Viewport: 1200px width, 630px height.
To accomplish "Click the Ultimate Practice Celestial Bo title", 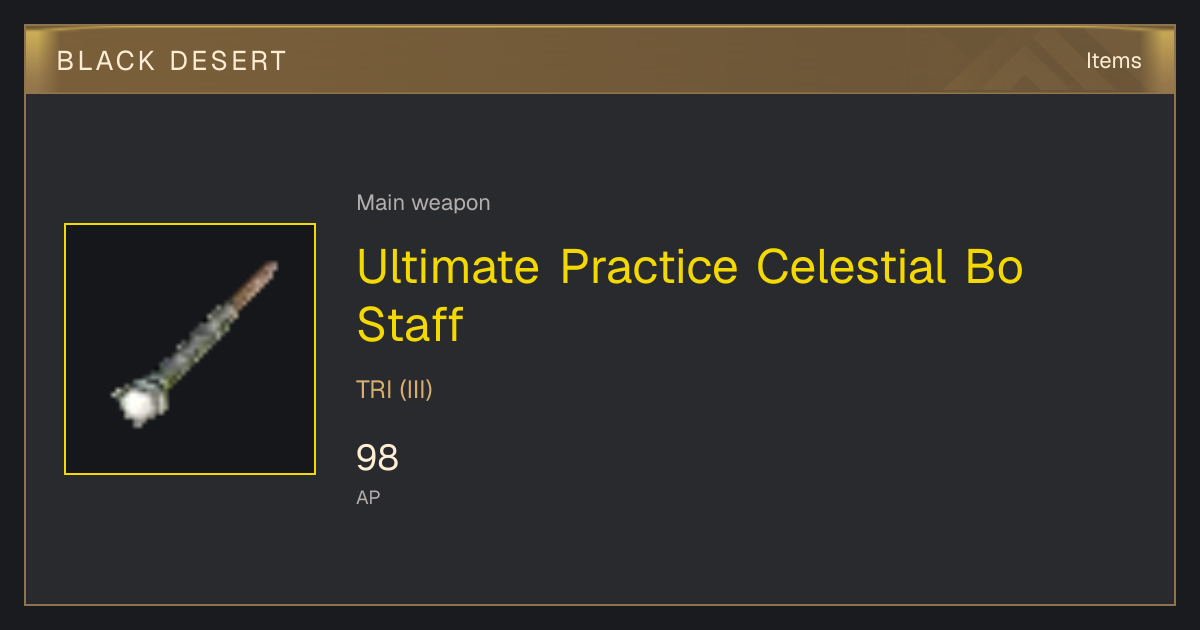I will 690,267.
